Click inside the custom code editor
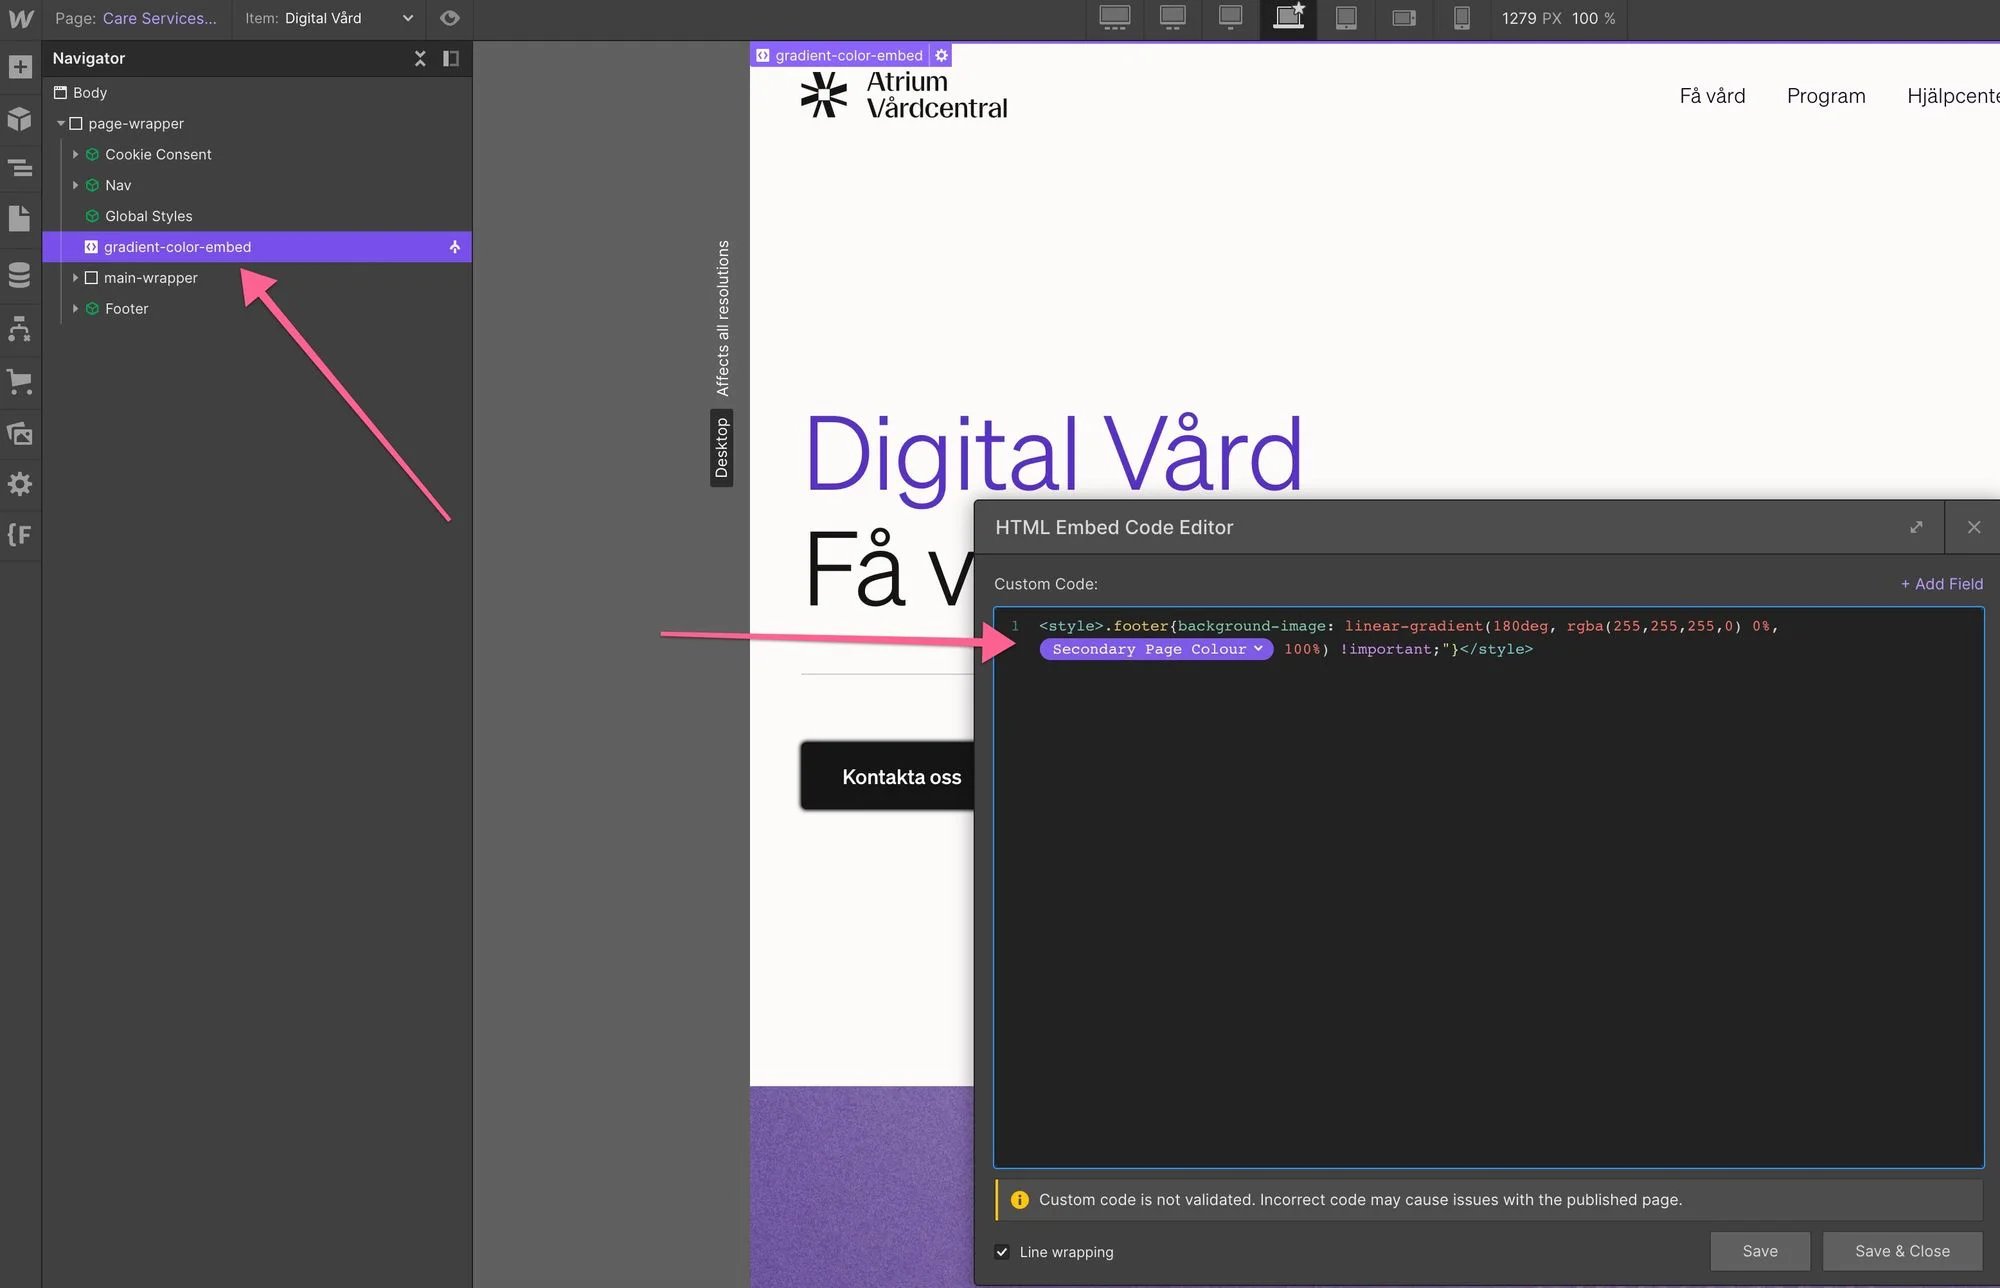Viewport: 2000px width, 1288px height. (x=1480, y=900)
